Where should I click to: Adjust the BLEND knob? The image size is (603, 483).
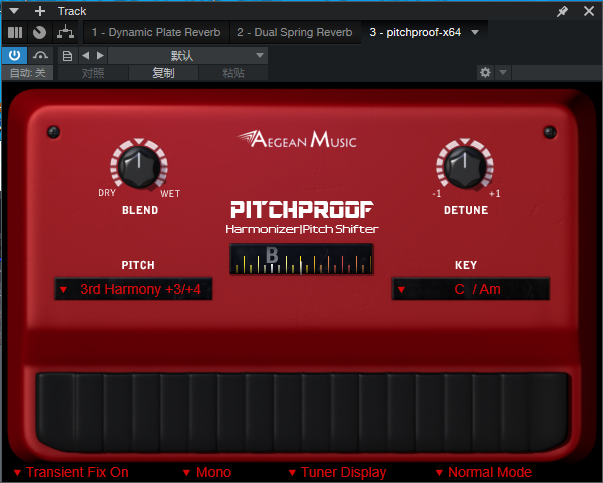tap(139, 167)
